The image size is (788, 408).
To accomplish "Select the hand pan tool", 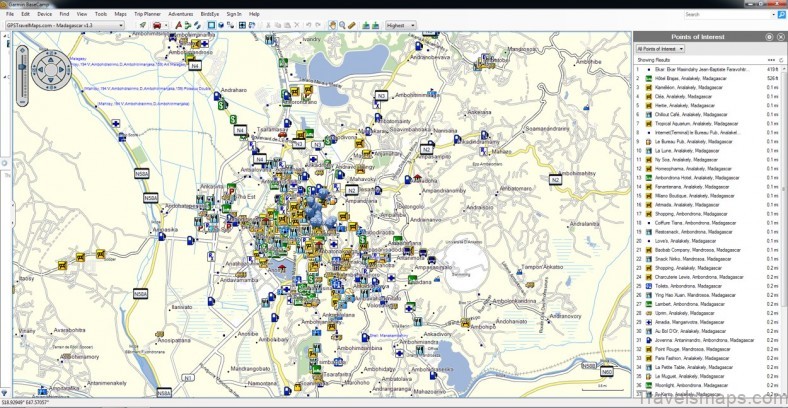I will 333,25.
